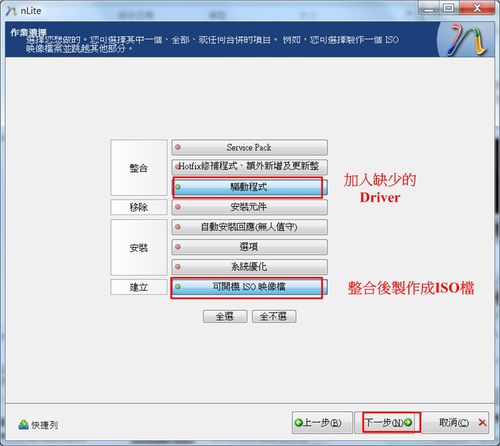This screenshot has height=446, width=500.
Task: Toggle the 安裝元件 removal option
Action: (x=249, y=207)
